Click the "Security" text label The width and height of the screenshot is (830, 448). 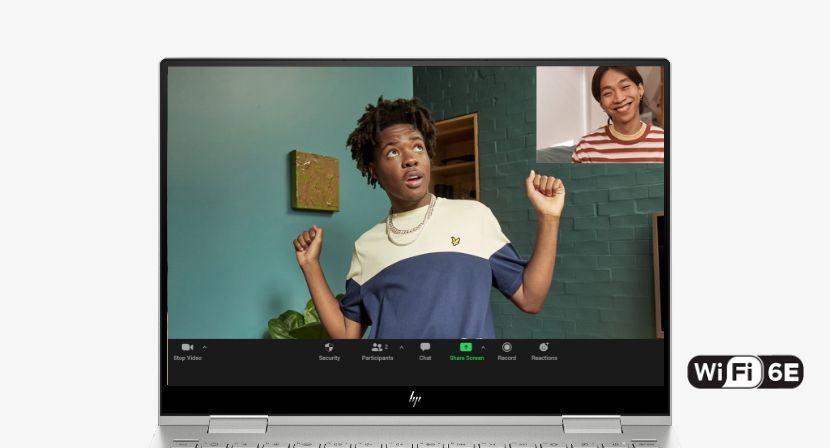(329, 358)
